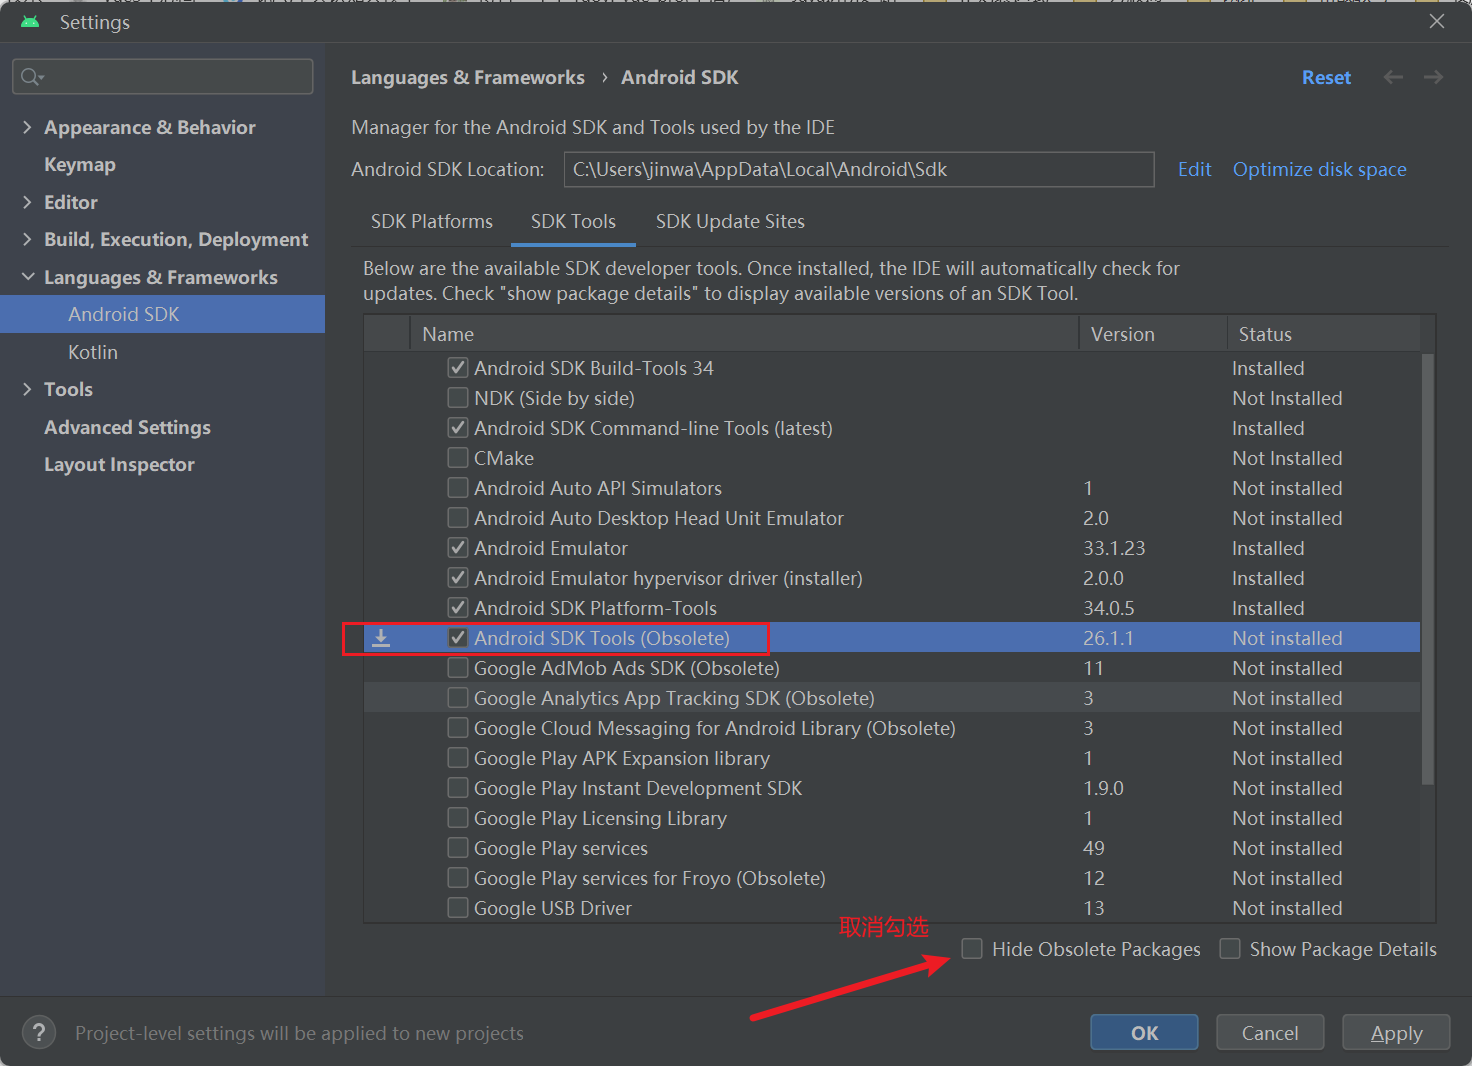Go back with the left arrow icon
The height and width of the screenshot is (1066, 1472).
[x=1393, y=77]
